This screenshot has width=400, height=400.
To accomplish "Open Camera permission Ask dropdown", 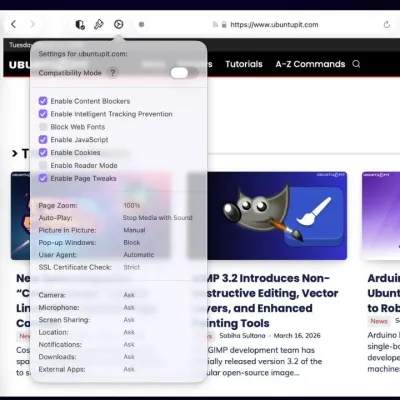I will point(129,295).
